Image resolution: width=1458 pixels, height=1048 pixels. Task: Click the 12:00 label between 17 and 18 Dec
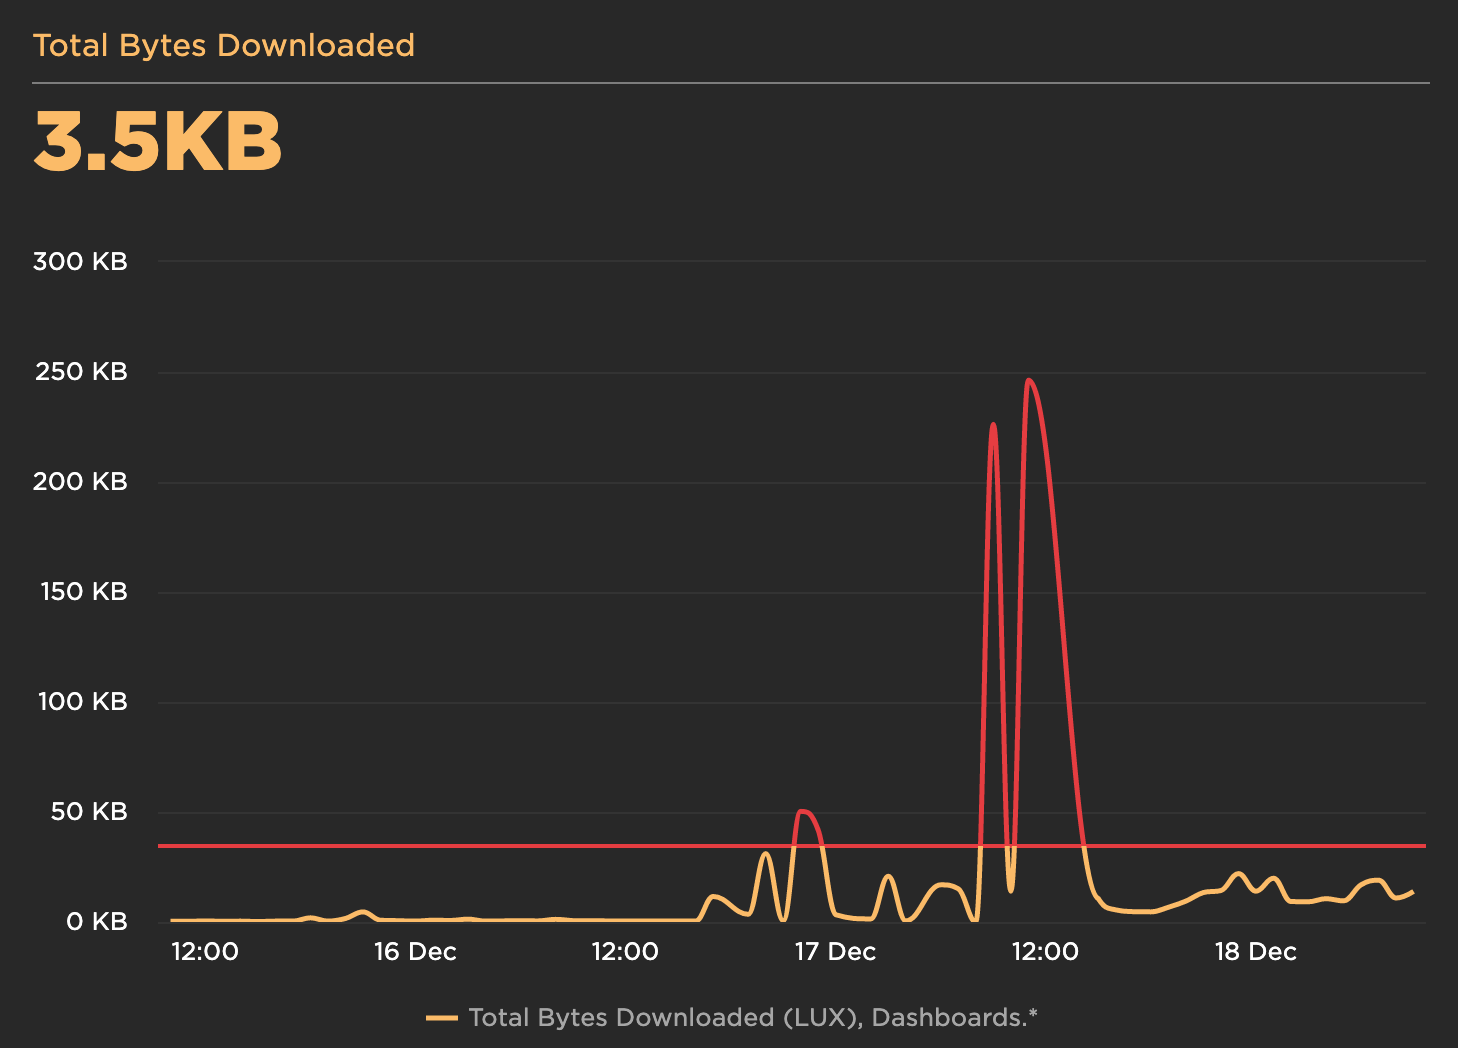click(1045, 952)
